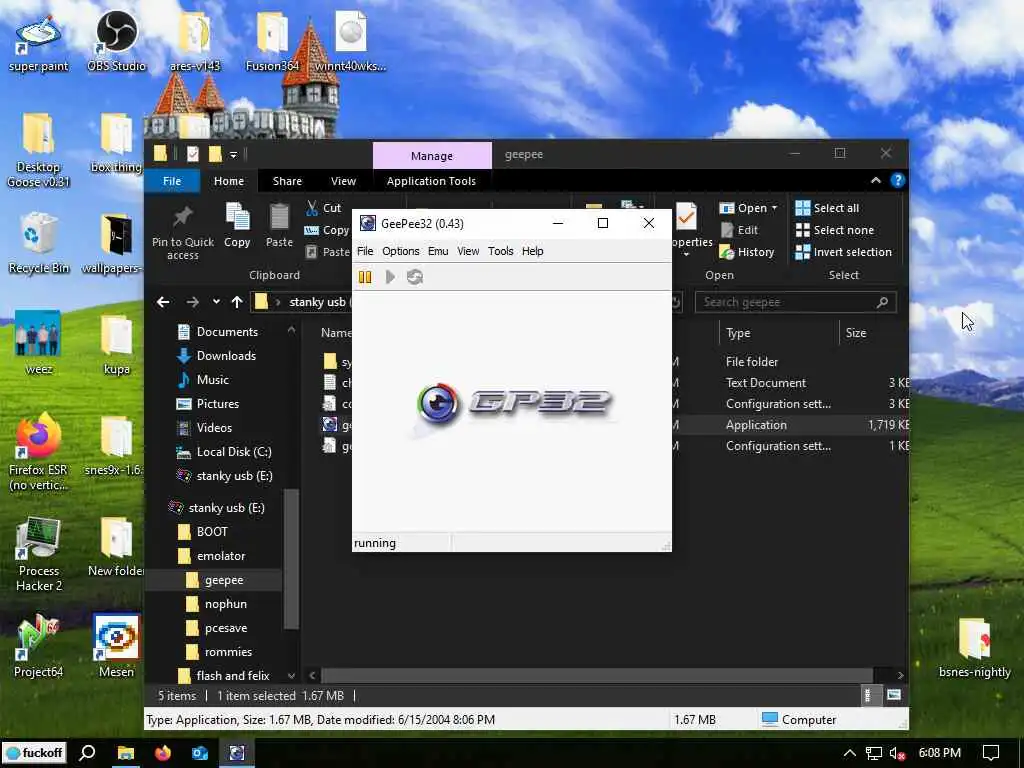The height and width of the screenshot is (768, 1024).
Task: Click Select all in ribbon
Action: [827, 208]
